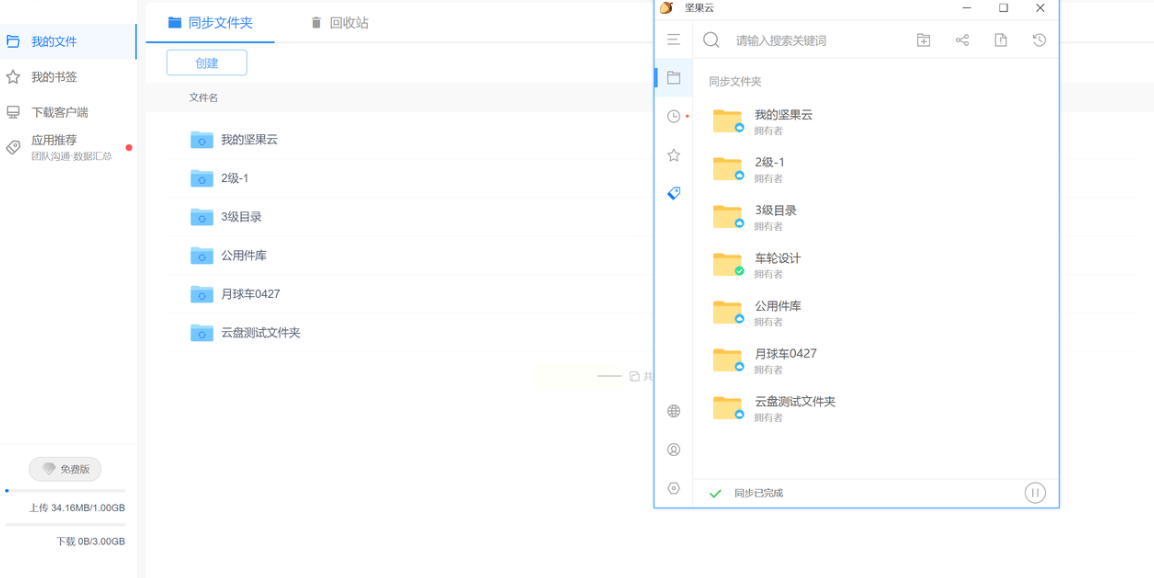1154x578 pixels.
Task: Open 公用件库 folder name in client list
Action: click(778, 306)
